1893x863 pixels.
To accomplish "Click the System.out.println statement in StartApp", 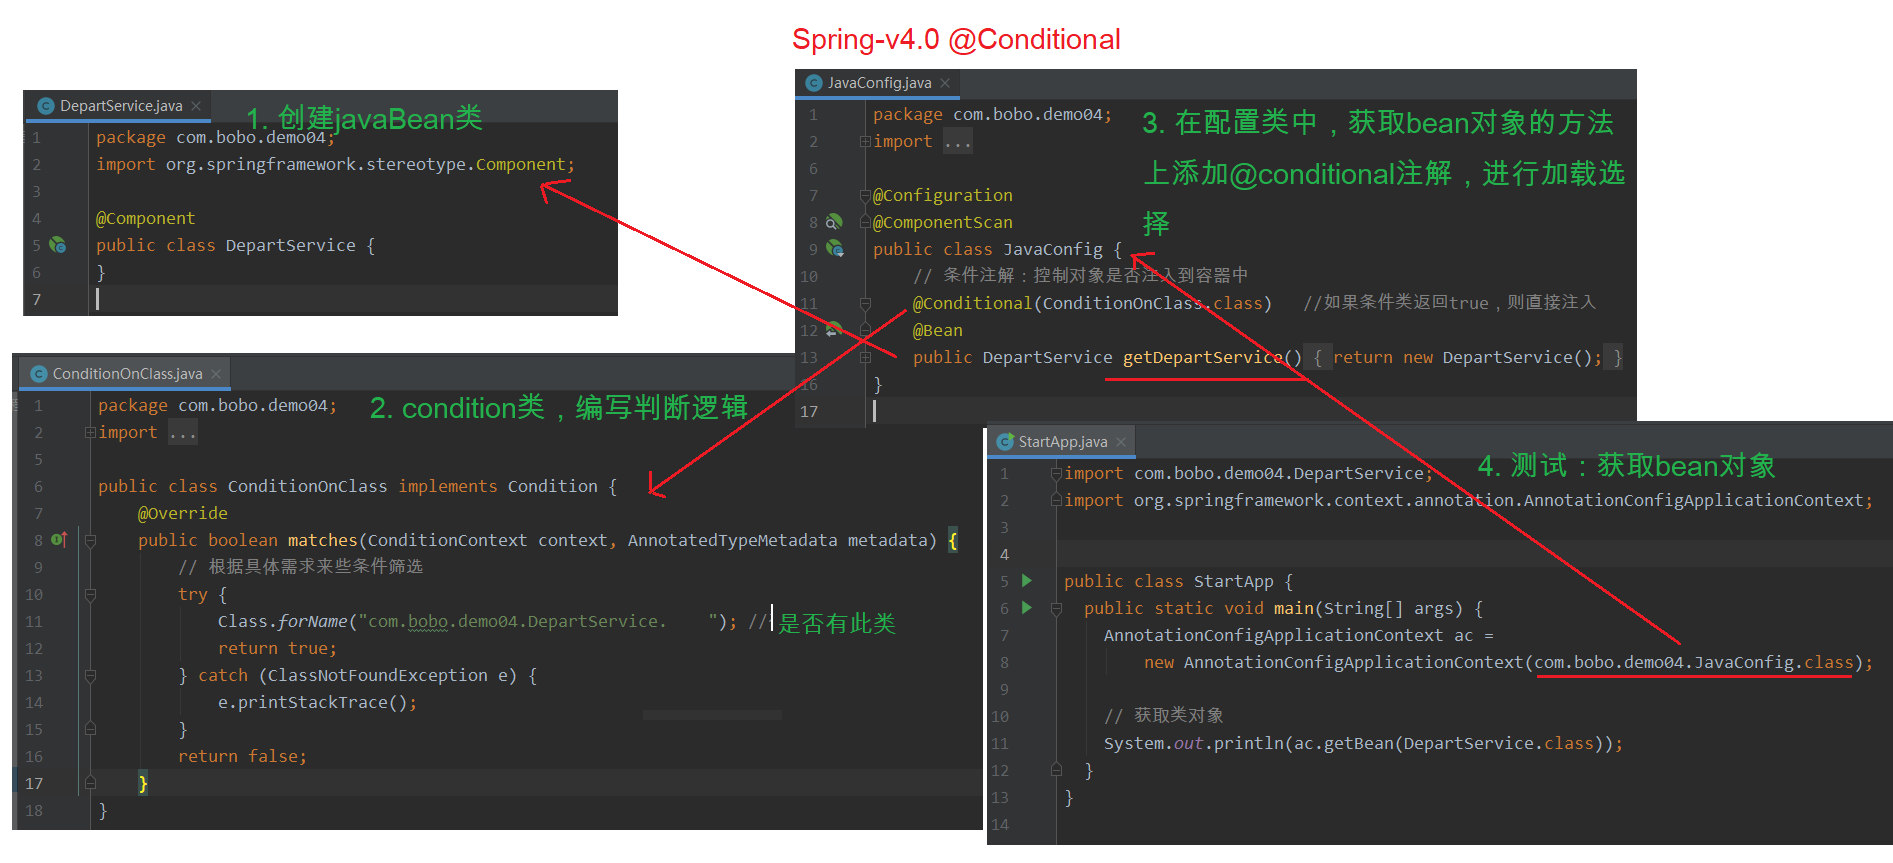I will click(x=1363, y=743).
